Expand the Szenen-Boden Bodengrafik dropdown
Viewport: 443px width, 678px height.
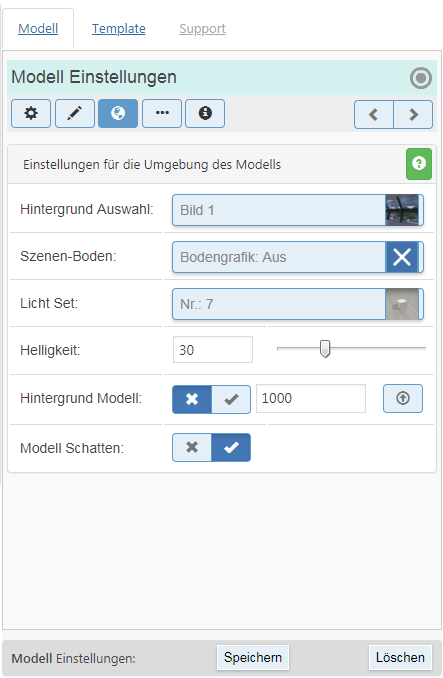pyautogui.click(x=298, y=257)
